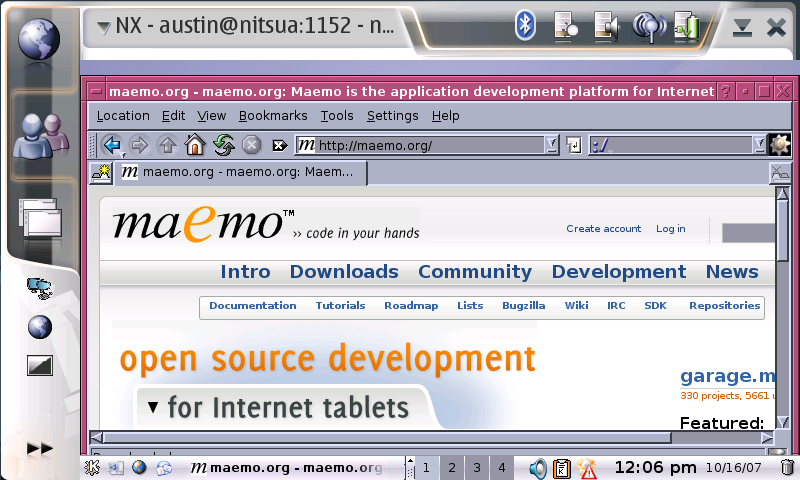Reload the page with green arrows icon
This screenshot has height=480, width=800.
[223, 145]
